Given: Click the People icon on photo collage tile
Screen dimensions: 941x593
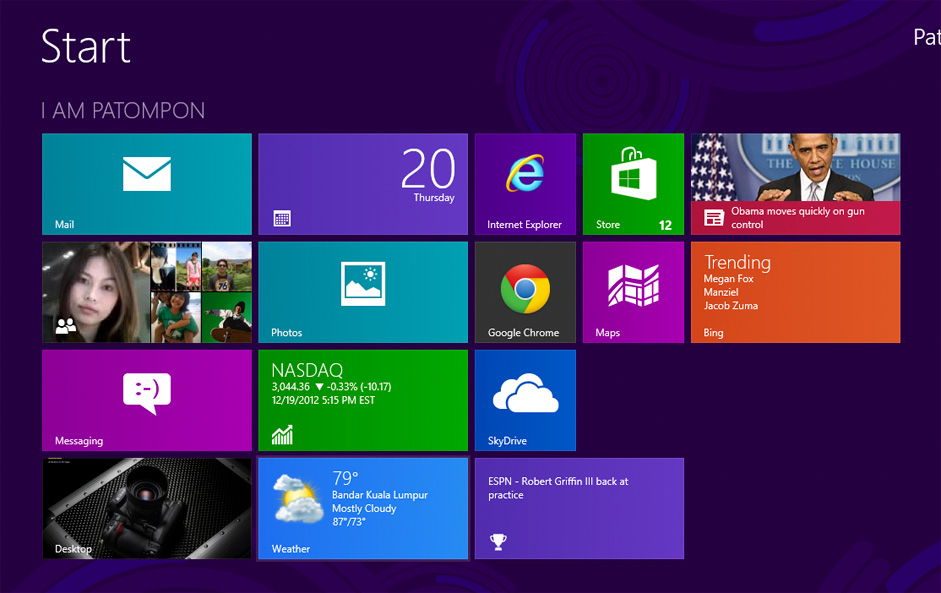Looking at the screenshot, I should (x=65, y=325).
